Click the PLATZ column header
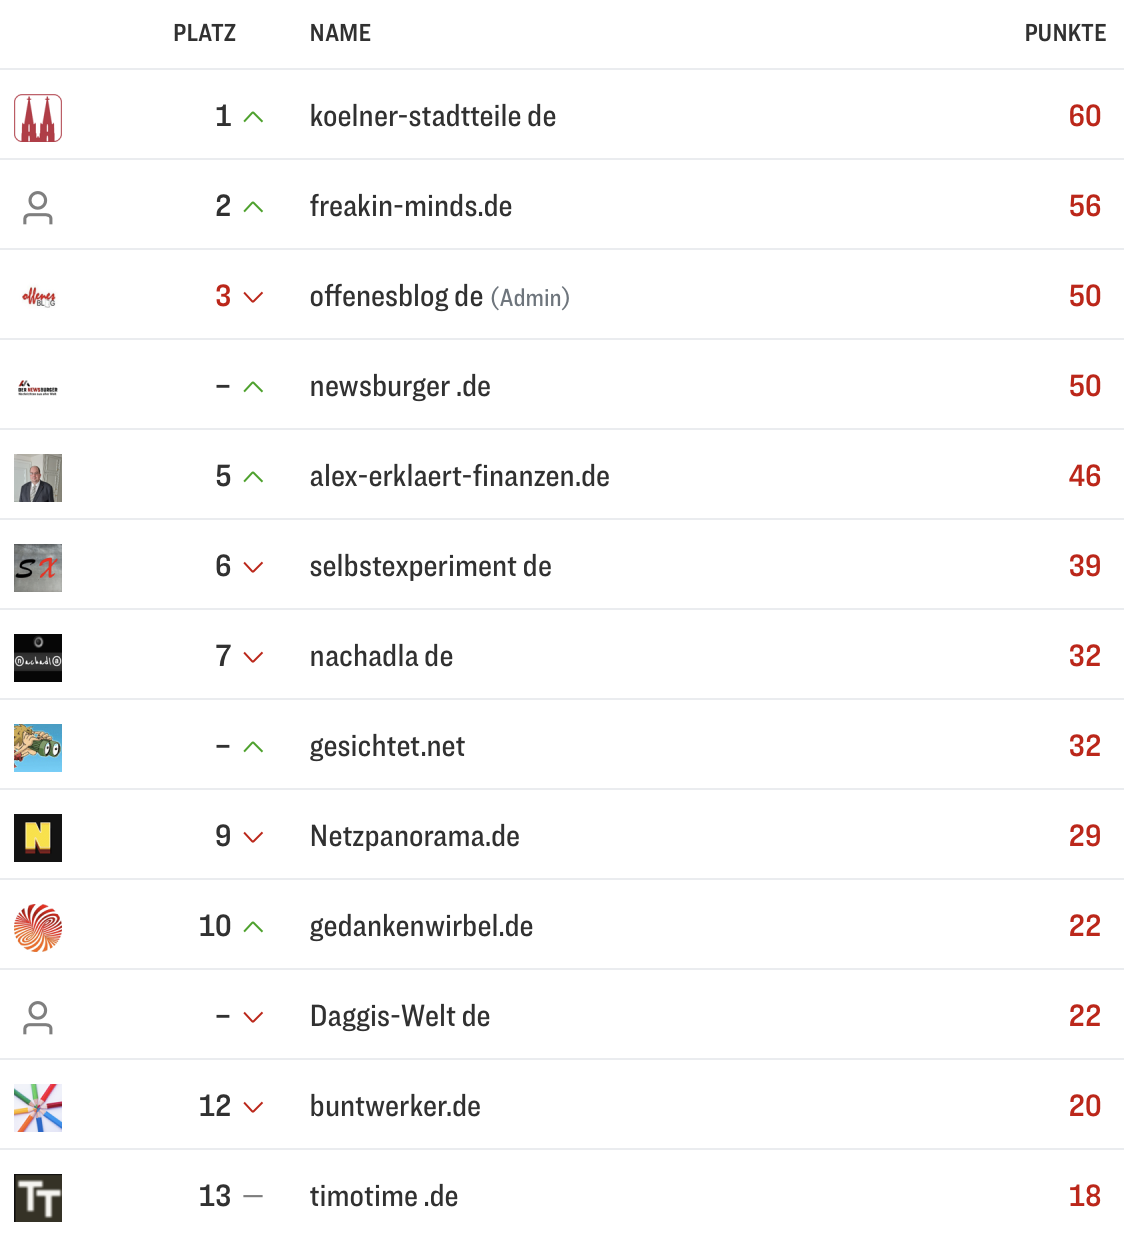Viewport: 1124px width, 1238px height. (204, 33)
